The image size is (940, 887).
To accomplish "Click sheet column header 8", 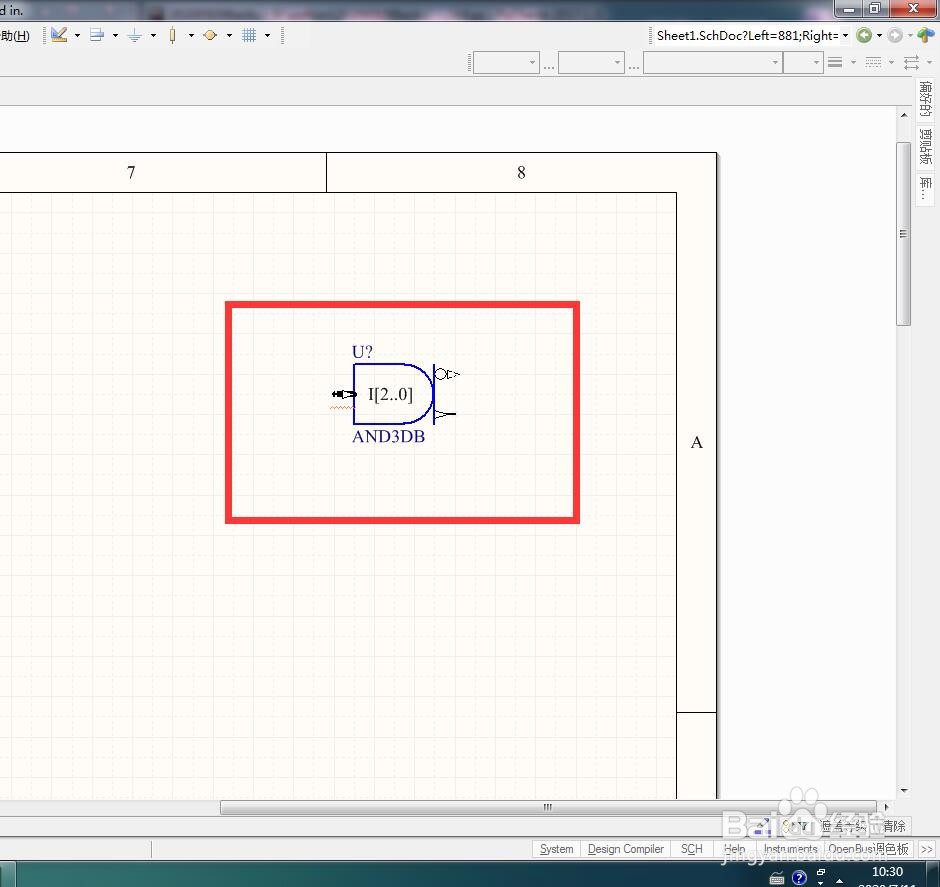I will 521,173.
